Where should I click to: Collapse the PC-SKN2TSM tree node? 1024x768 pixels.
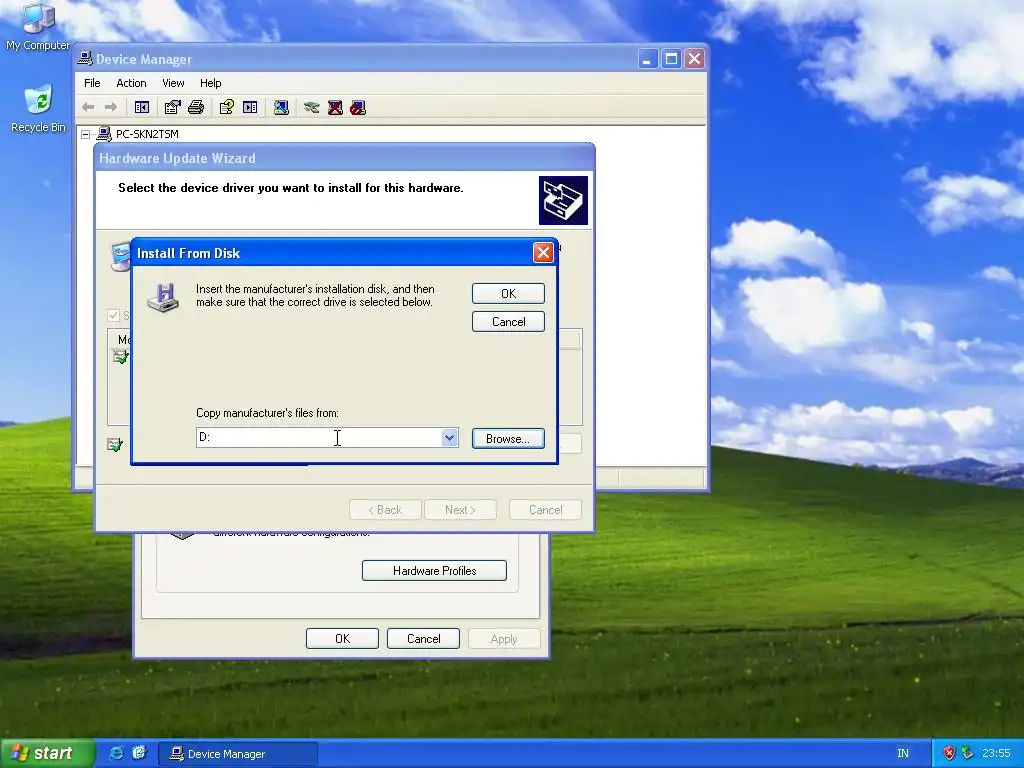86,135
